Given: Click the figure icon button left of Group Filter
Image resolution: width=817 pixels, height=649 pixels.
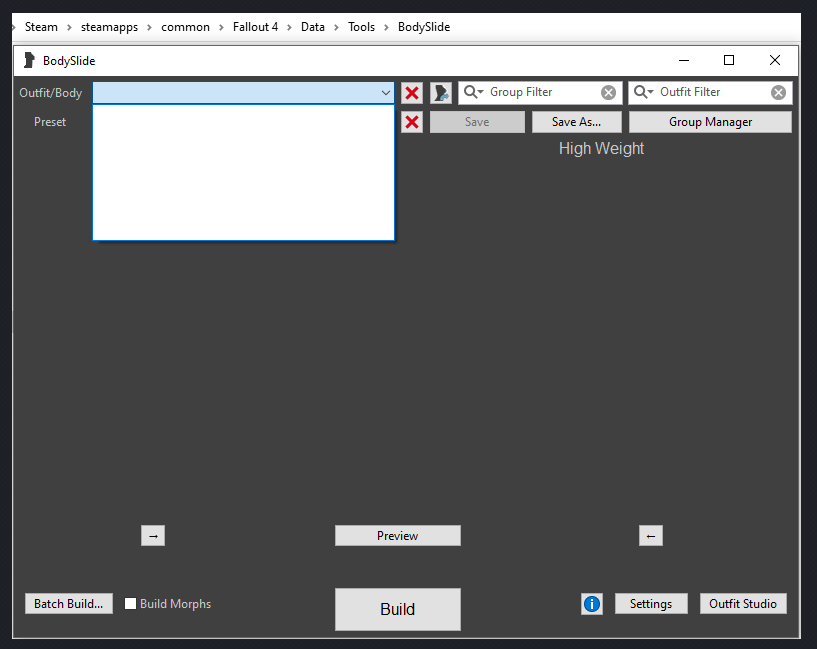Looking at the screenshot, I should pyautogui.click(x=441, y=93).
